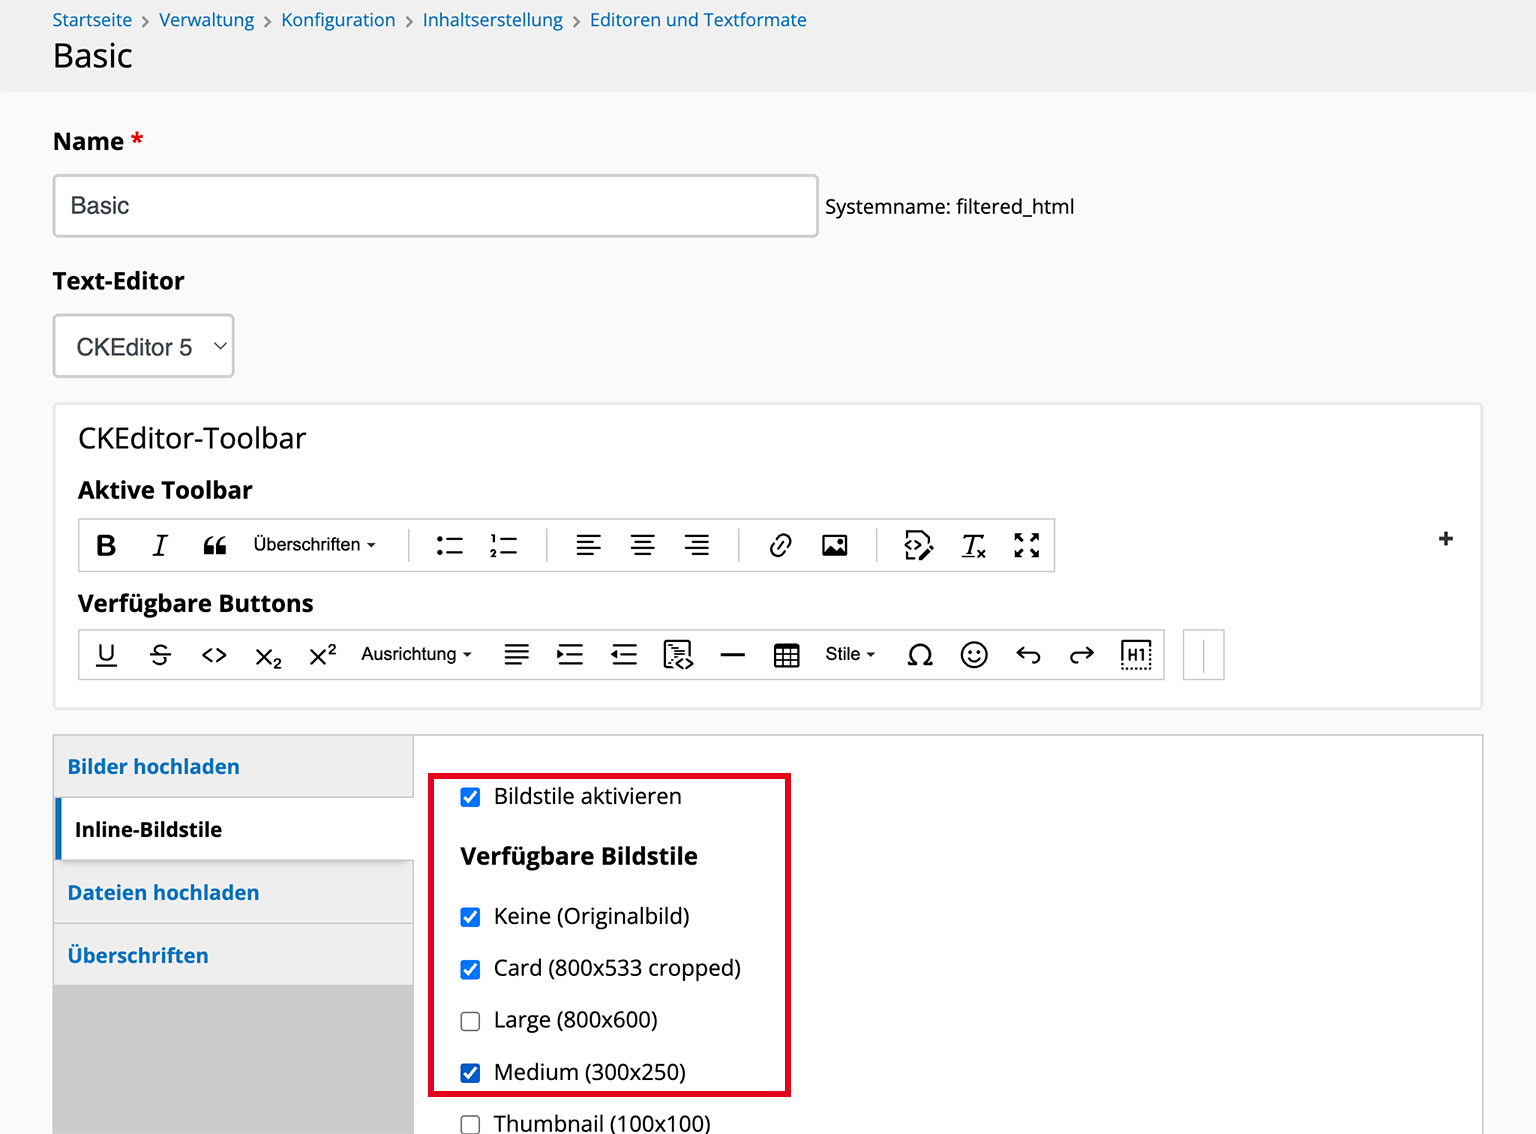Uncheck Card (800x533 cropped) style
1536x1134 pixels.
coord(470,969)
